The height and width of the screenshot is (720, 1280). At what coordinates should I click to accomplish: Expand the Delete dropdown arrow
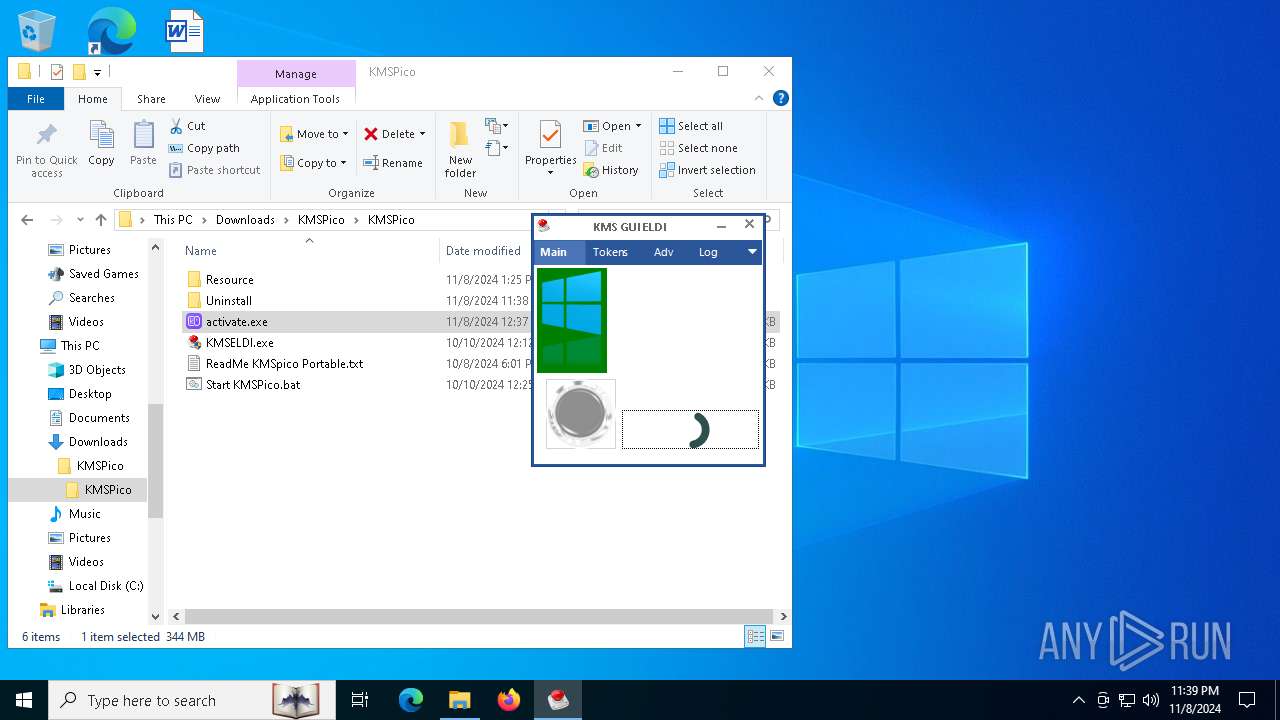point(422,134)
